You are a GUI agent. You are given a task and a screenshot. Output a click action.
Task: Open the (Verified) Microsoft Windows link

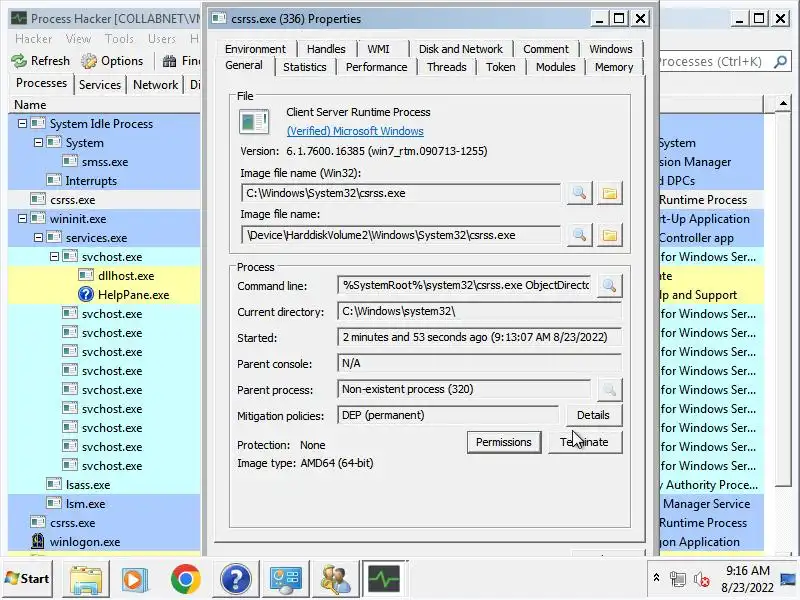pos(355,131)
